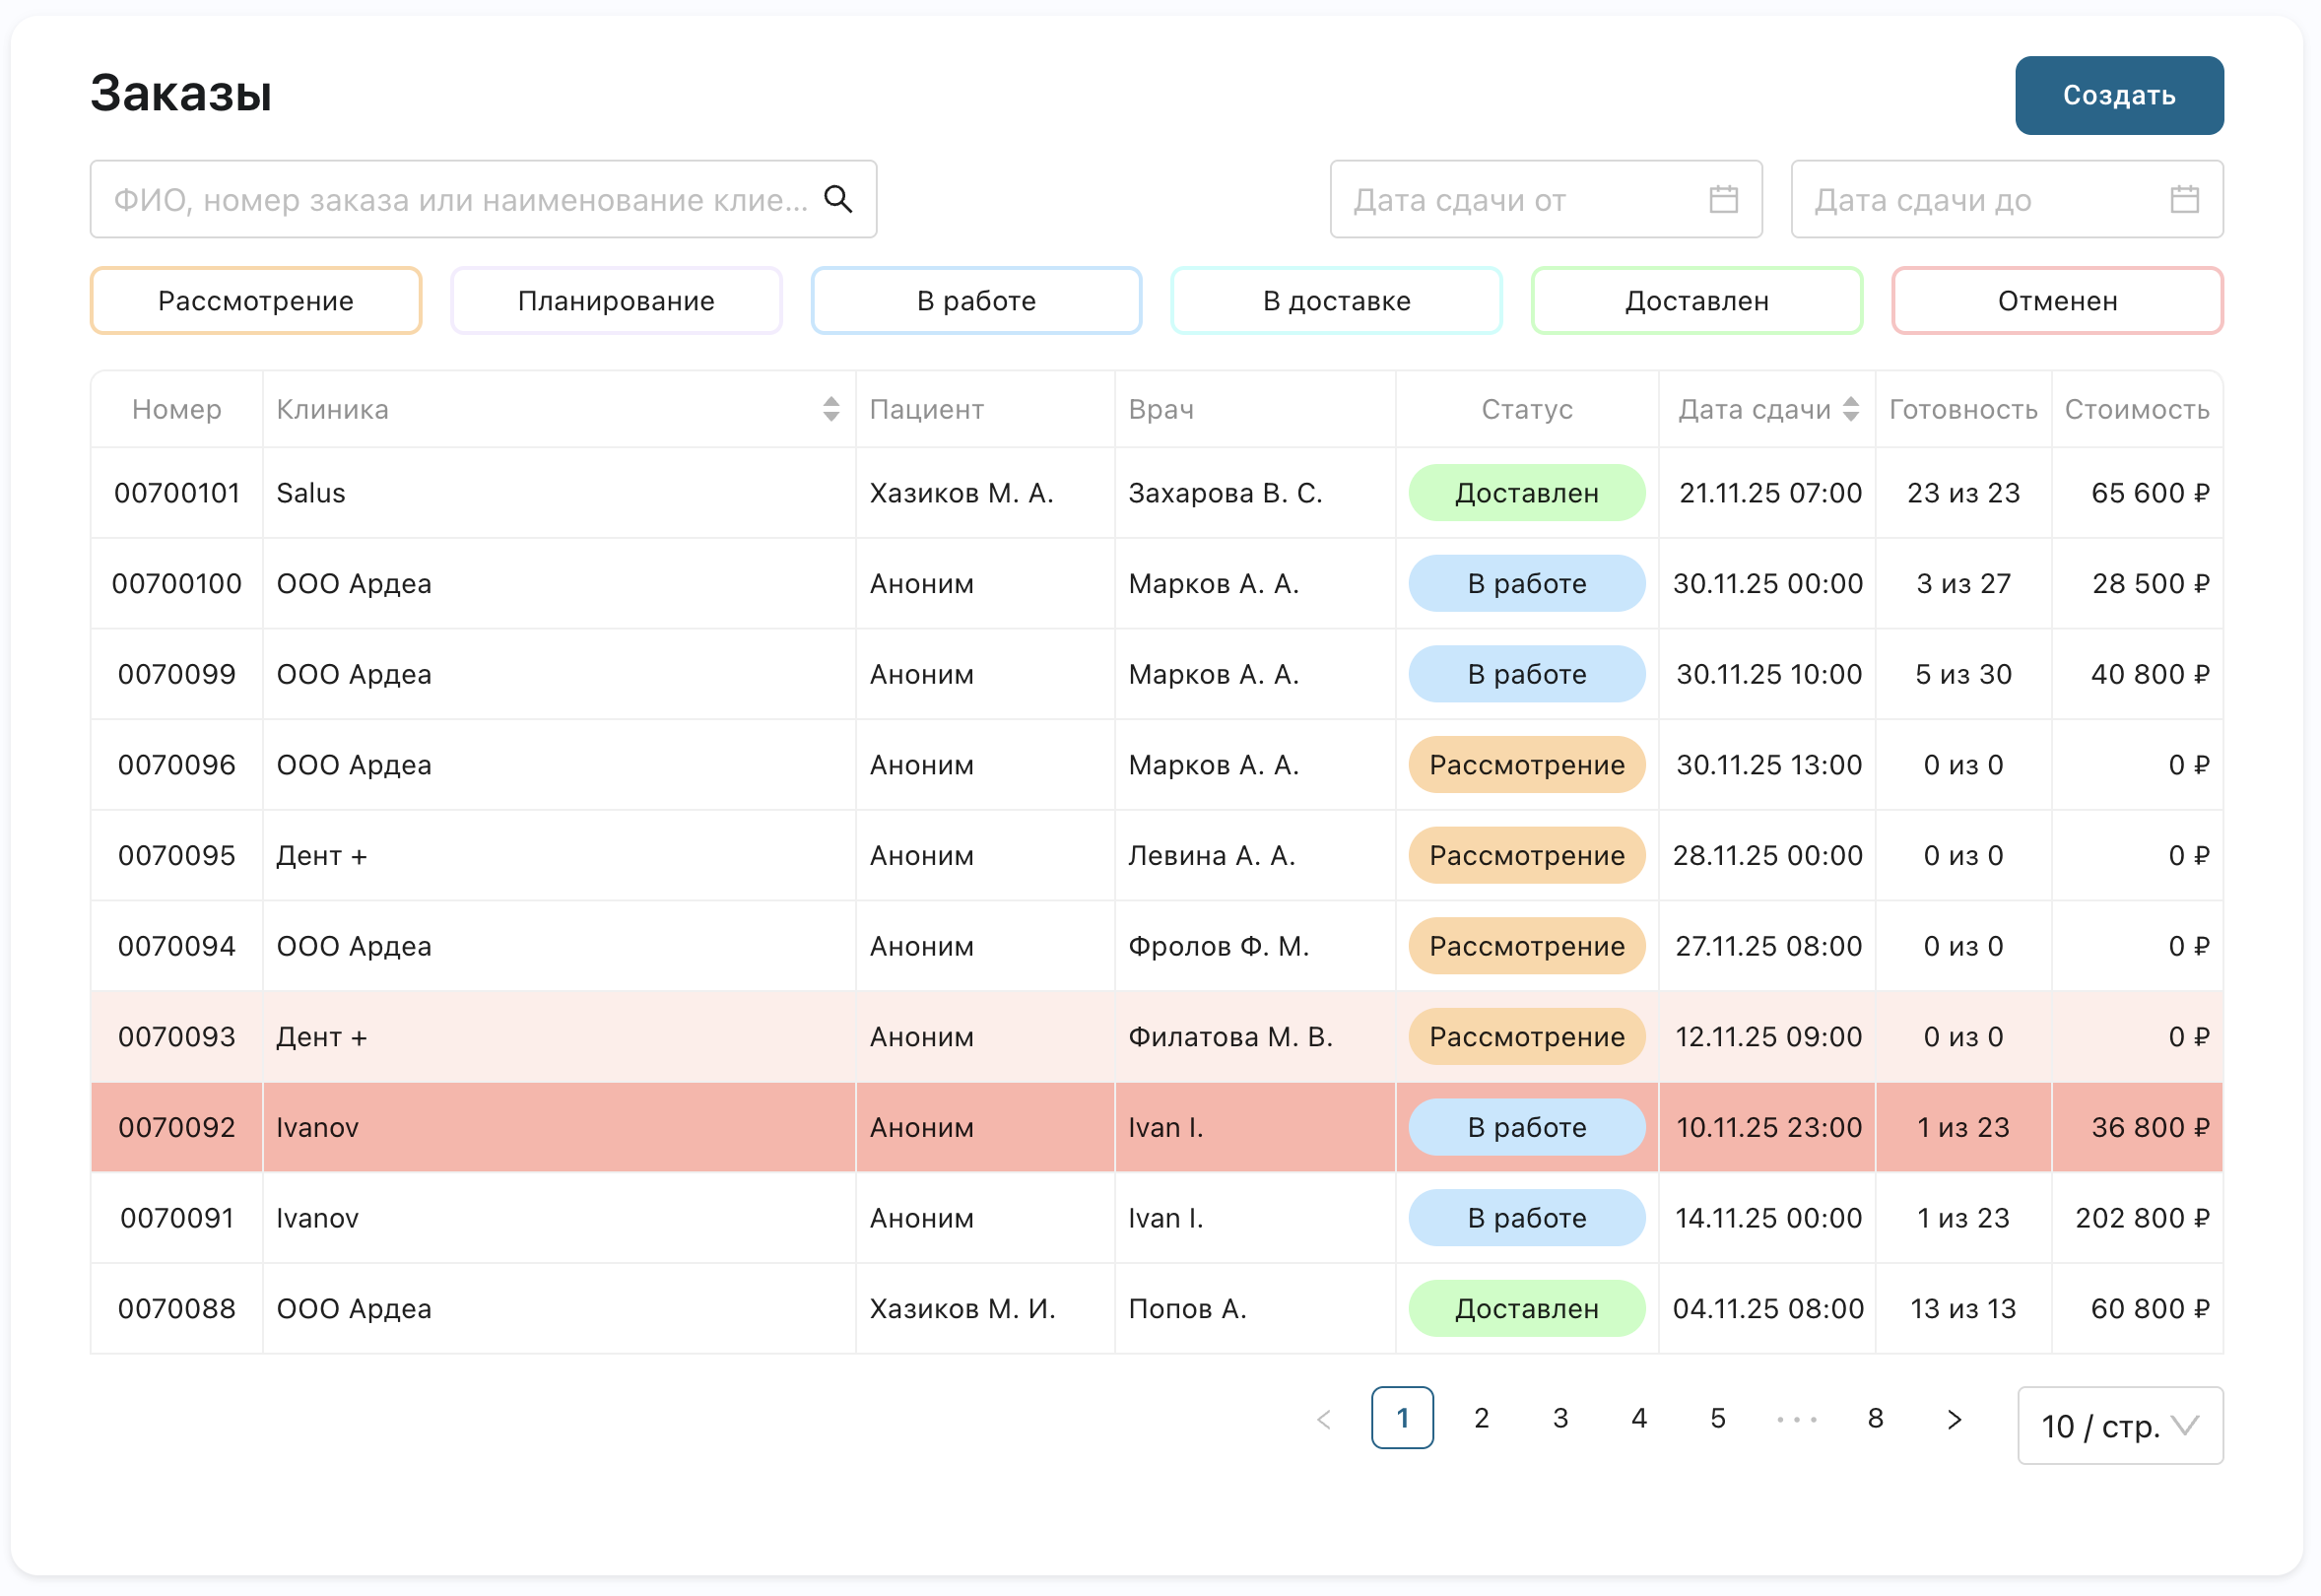Go to page 2
The height and width of the screenshot is (1596, 2321).
point(1481,1418)
